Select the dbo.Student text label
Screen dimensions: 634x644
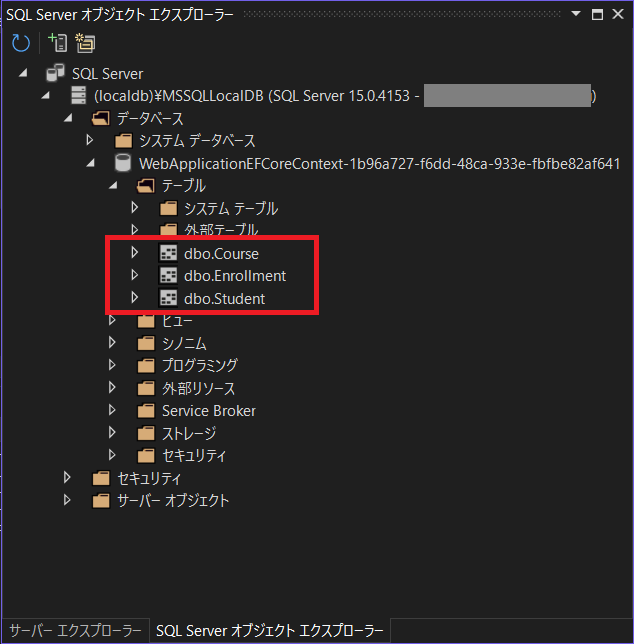[225, 299]
